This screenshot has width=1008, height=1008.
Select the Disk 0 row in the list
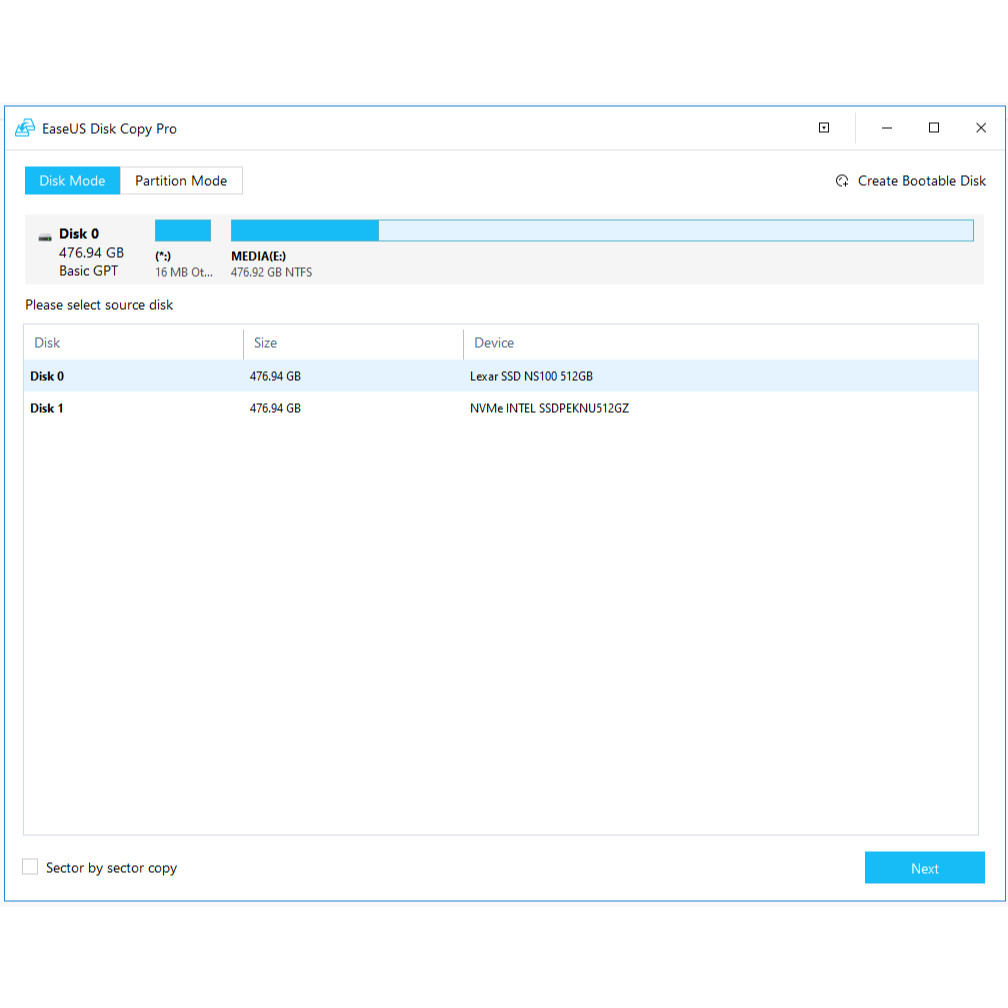[501, 376]
